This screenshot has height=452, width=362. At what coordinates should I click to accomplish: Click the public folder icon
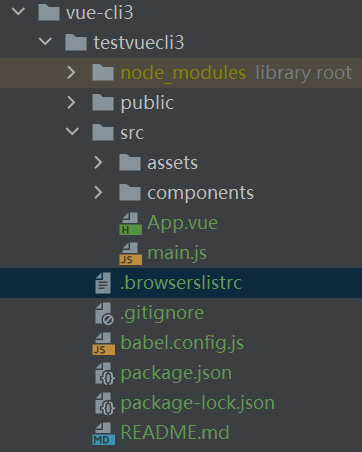click(103, 102)
